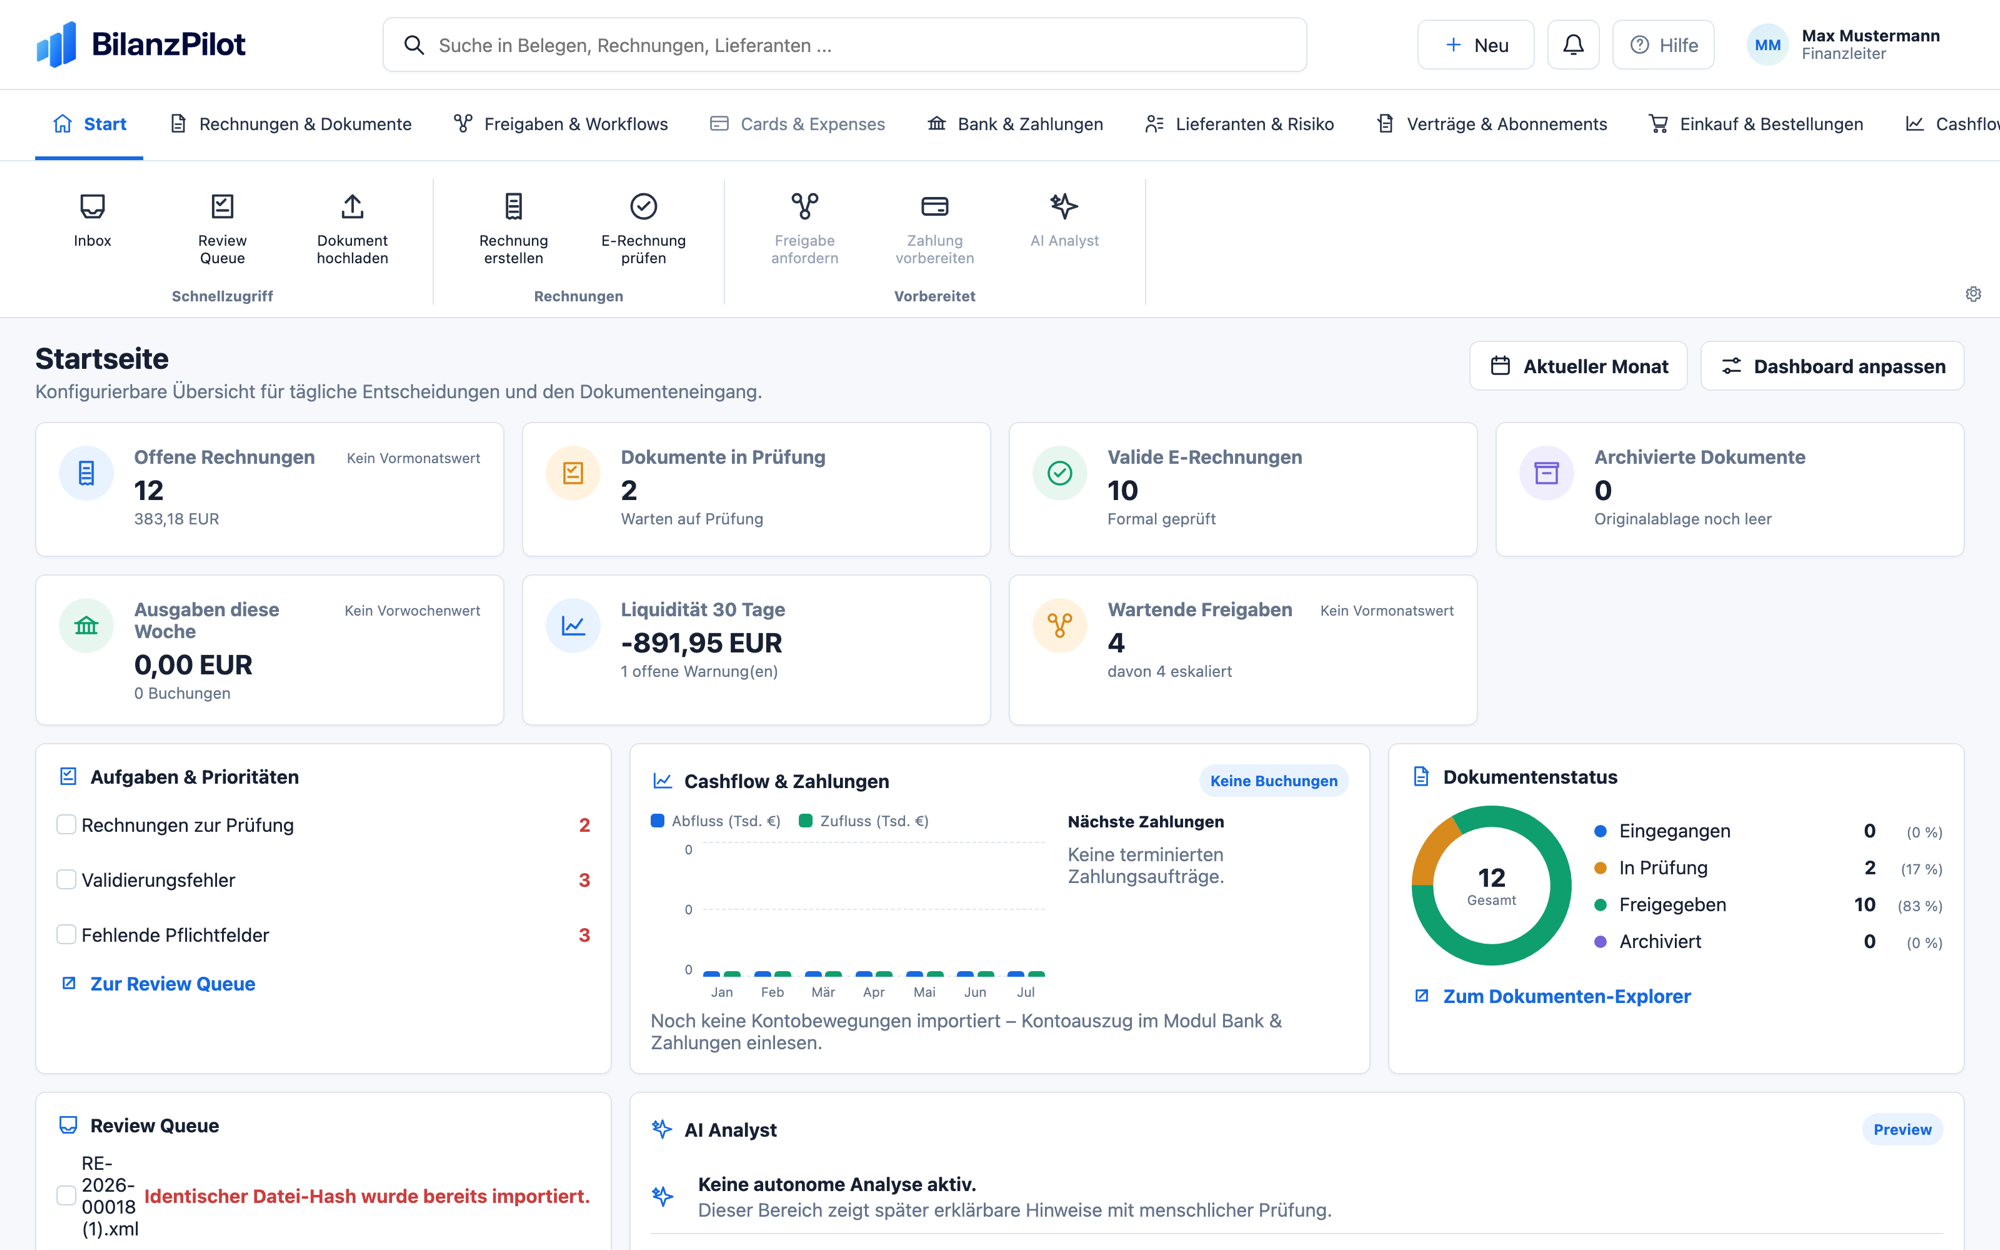The image size is (2000, 1250).
Task: Open Max Mustermann profile name
Action: point(1870,36)
